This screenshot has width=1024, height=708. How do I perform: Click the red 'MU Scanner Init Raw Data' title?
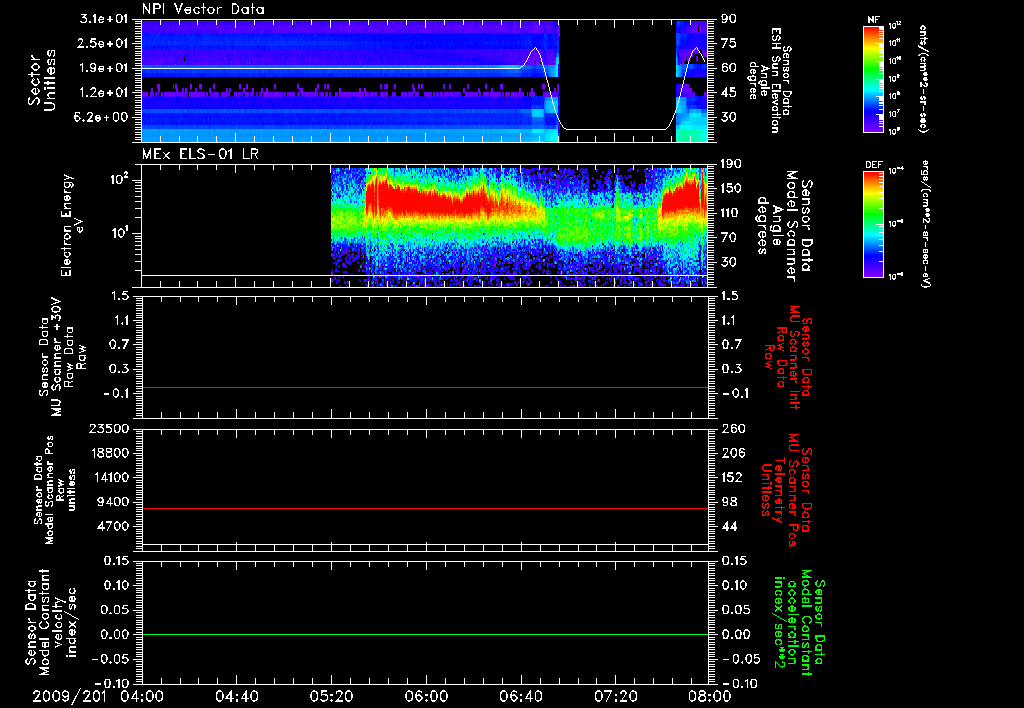point(787,357)
